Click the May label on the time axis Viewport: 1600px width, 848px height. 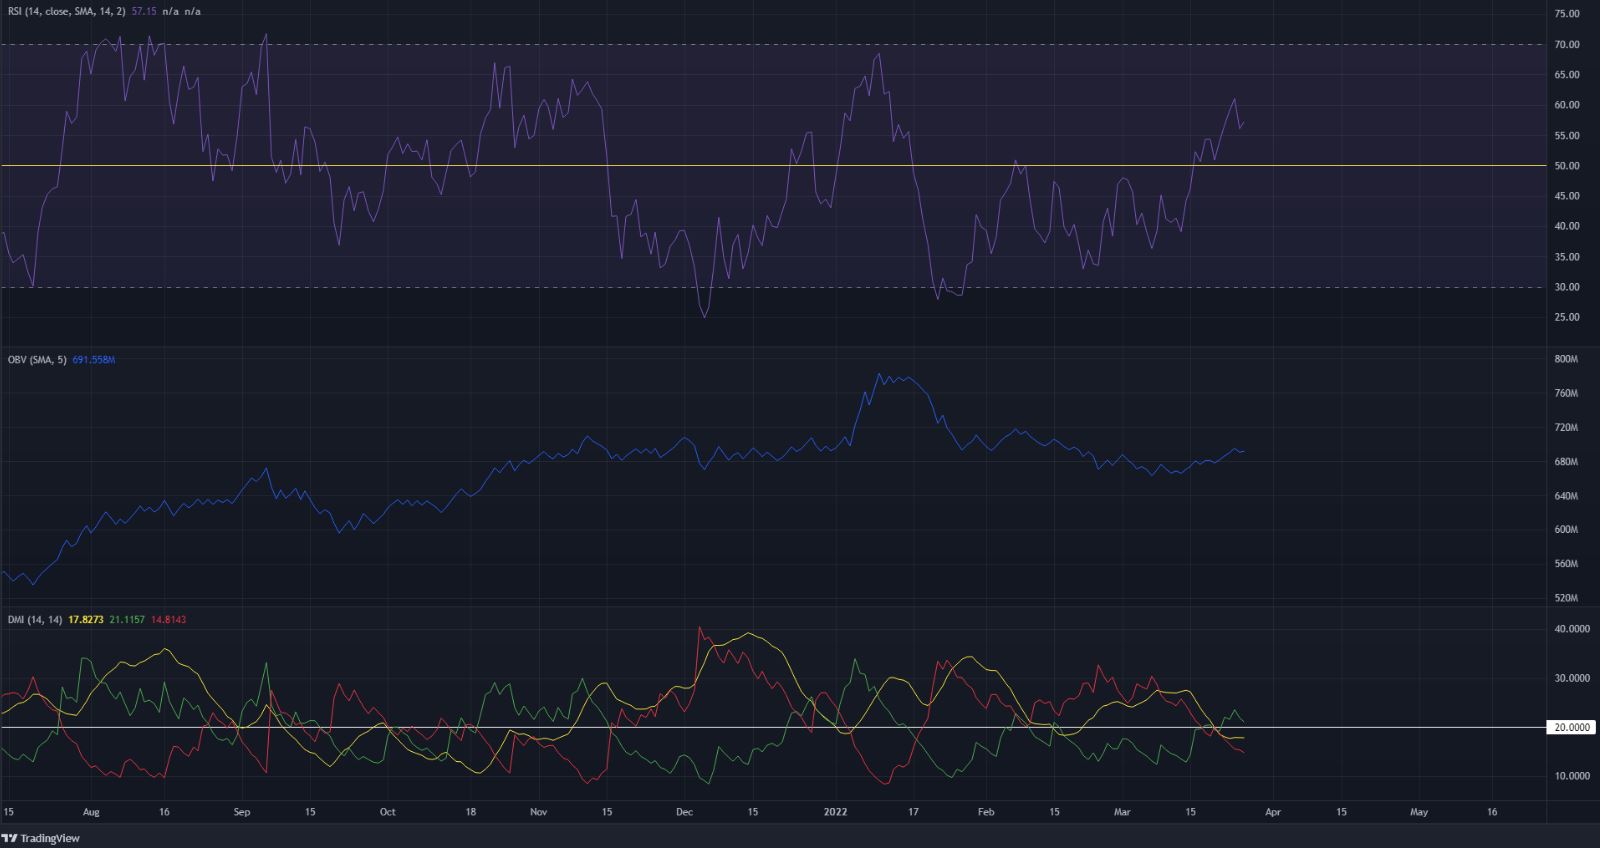1418,812
